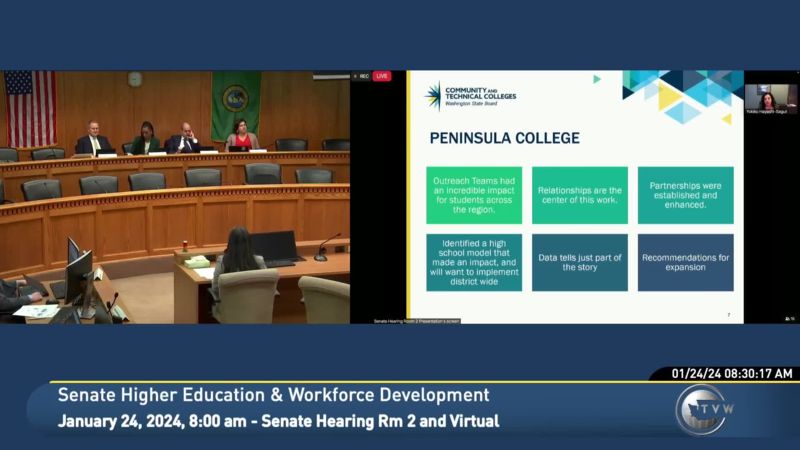The width and height of the screenshot is (800, 450).
Task: Click the 01/24/24 08:30:17 AM timestamp
Action: [732, 373]
